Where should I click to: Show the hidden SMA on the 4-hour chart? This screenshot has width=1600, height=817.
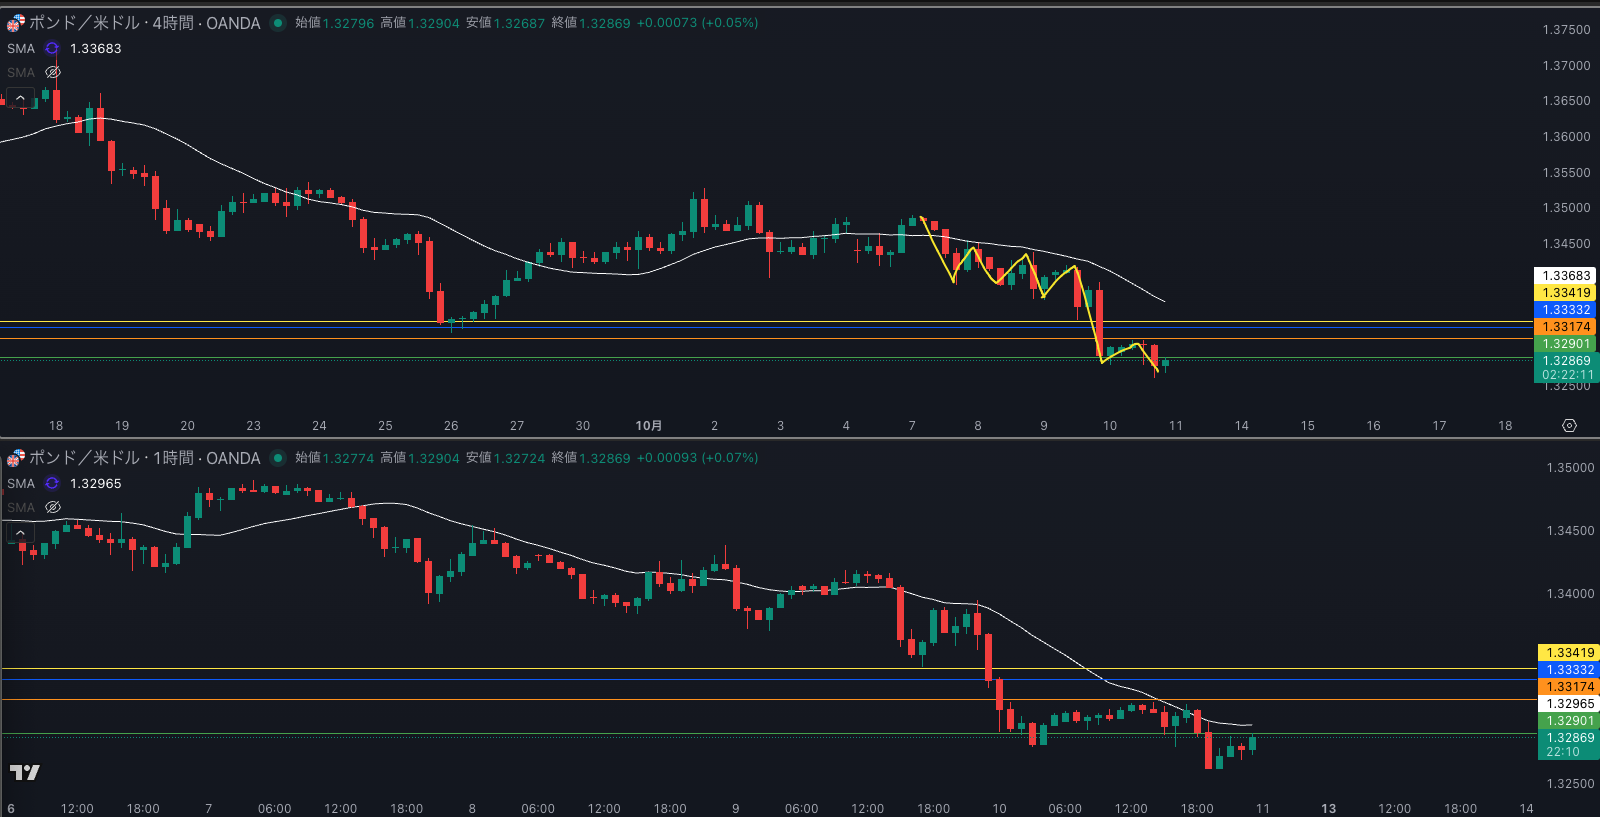pyautogui.click(x=53, y=72)
